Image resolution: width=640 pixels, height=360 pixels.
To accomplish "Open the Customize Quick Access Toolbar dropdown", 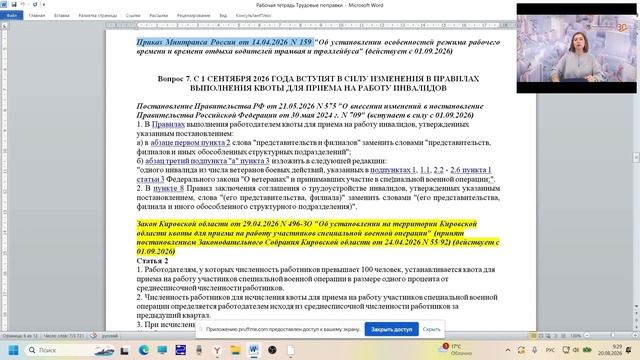I will (x=44, y=4).
